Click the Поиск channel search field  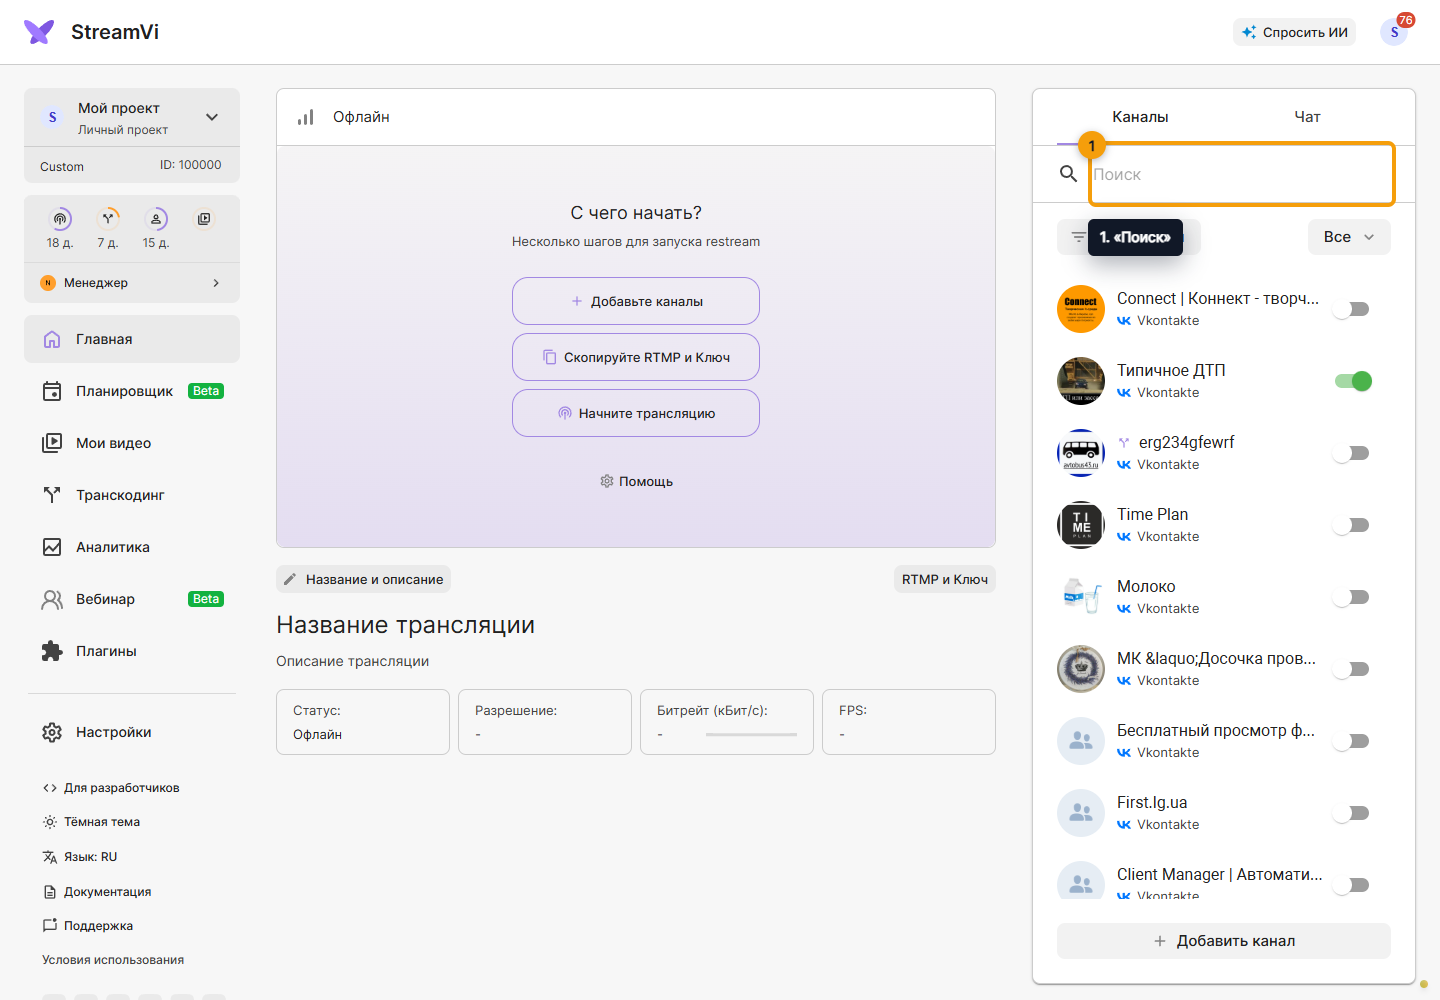(x=1242, y=174)
